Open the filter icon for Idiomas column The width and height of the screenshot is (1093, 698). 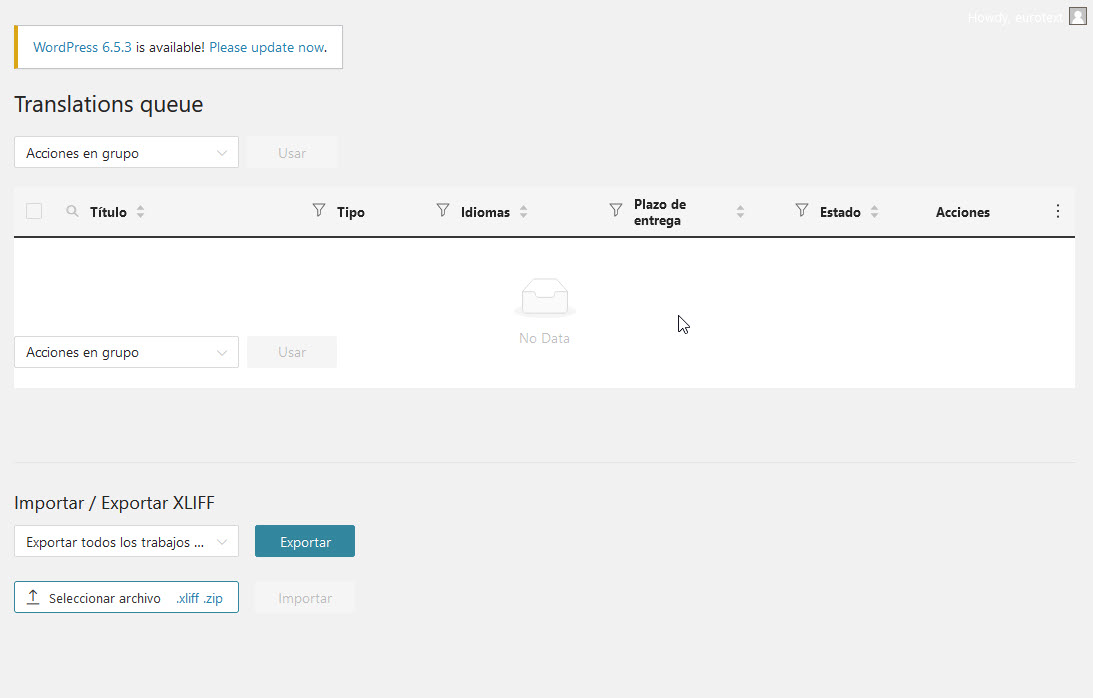(x=443, y=211)
